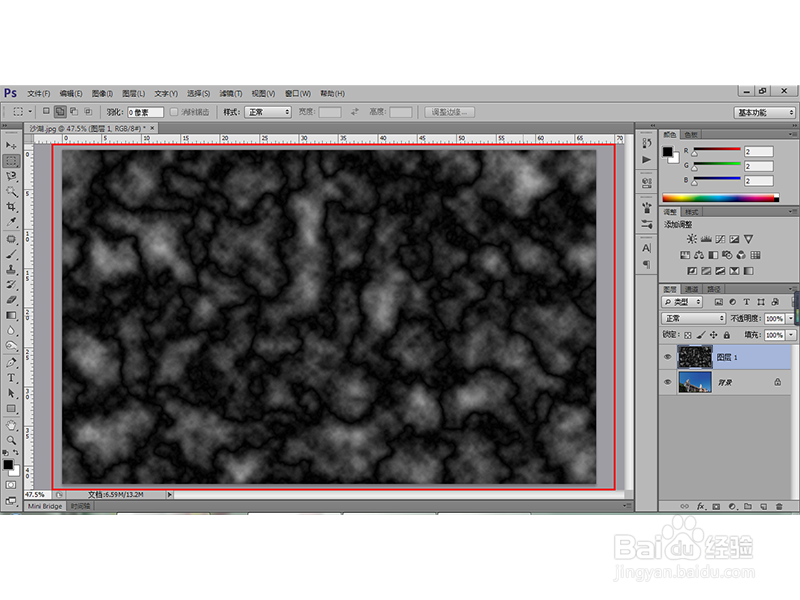Click the foreground color swatch in Color panel

pyautogui.click(x=667, y=152)
